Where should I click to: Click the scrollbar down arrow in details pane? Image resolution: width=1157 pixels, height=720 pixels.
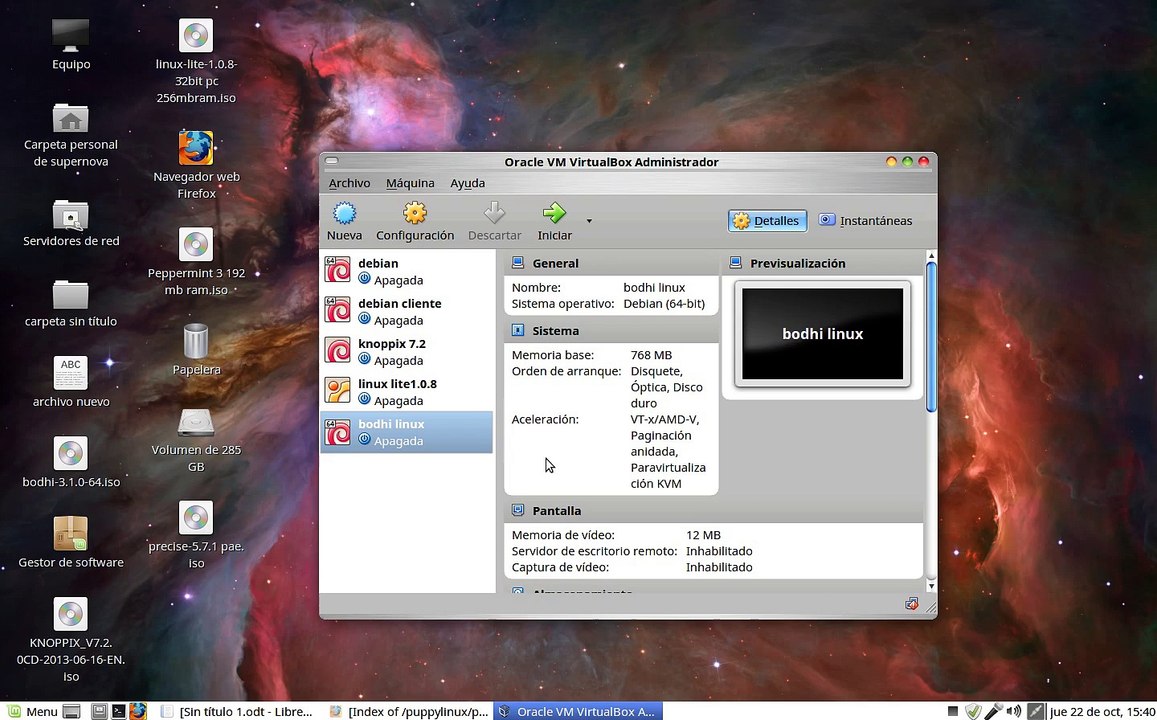930,586
